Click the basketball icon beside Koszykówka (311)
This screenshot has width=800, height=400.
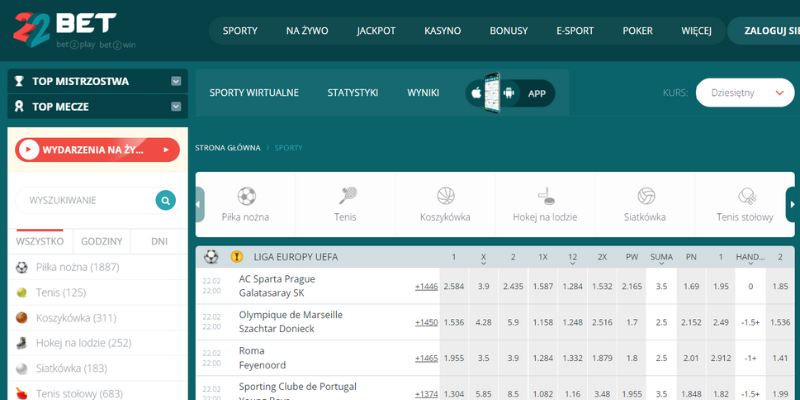21,318
